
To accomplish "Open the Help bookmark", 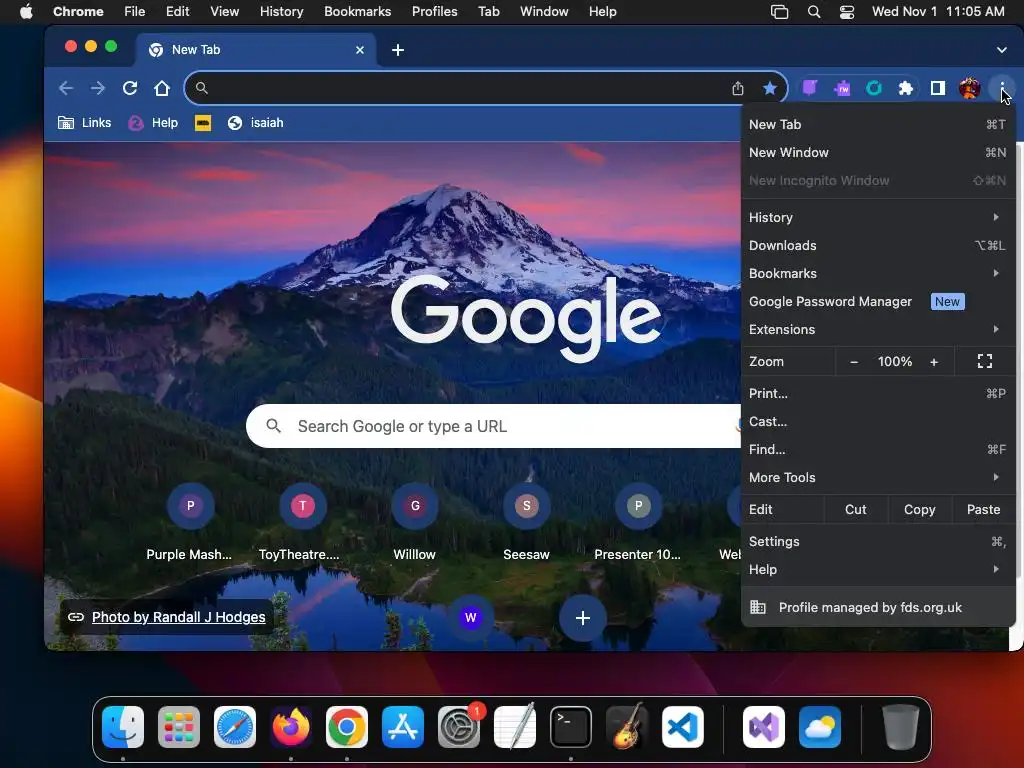I will 153,123.
